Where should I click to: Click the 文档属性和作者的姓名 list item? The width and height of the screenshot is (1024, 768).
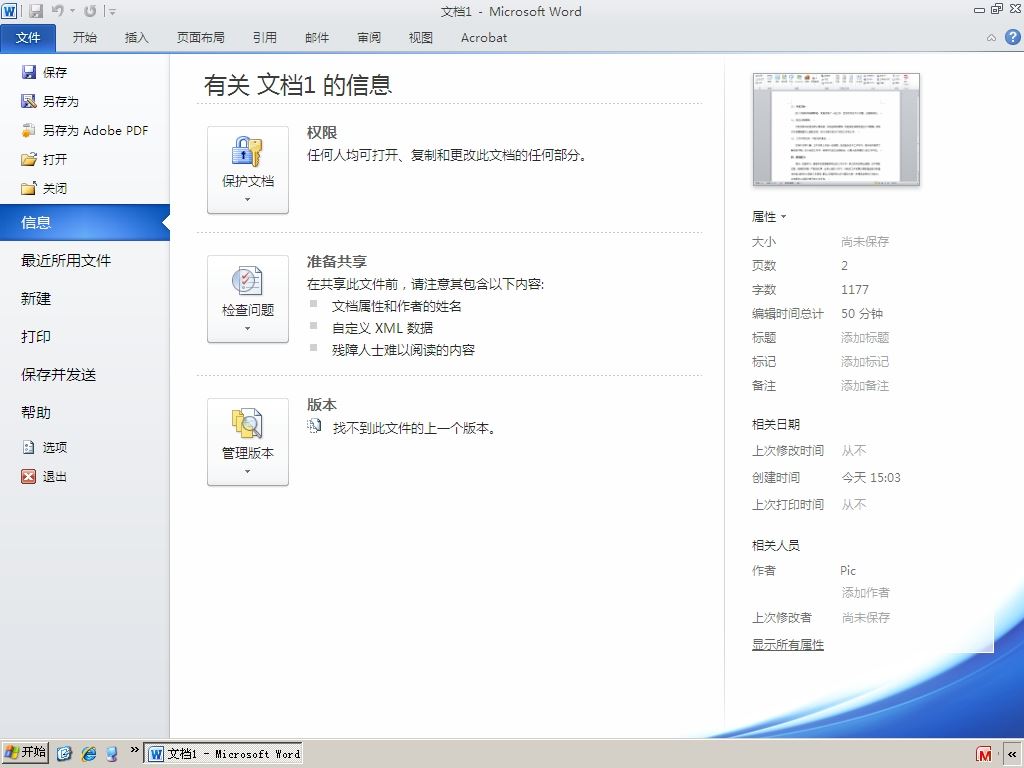pyautogui.click(x=396, y=306)
